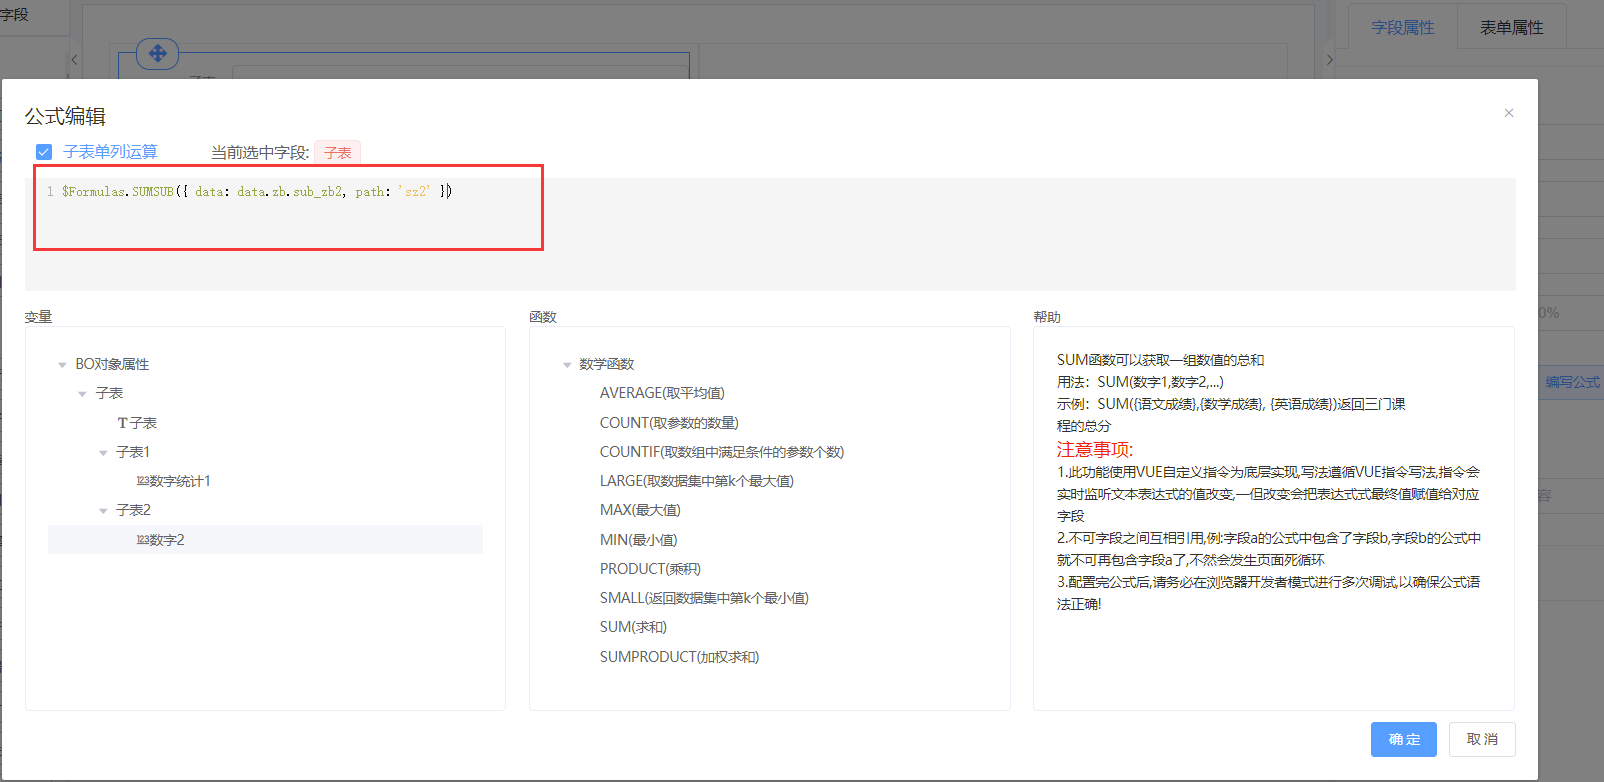The width and height of the screenshot is (1604, 782).
Task: Collapse the 数学函数 function group
Action: pyautogui.click(x=567, y=365)
